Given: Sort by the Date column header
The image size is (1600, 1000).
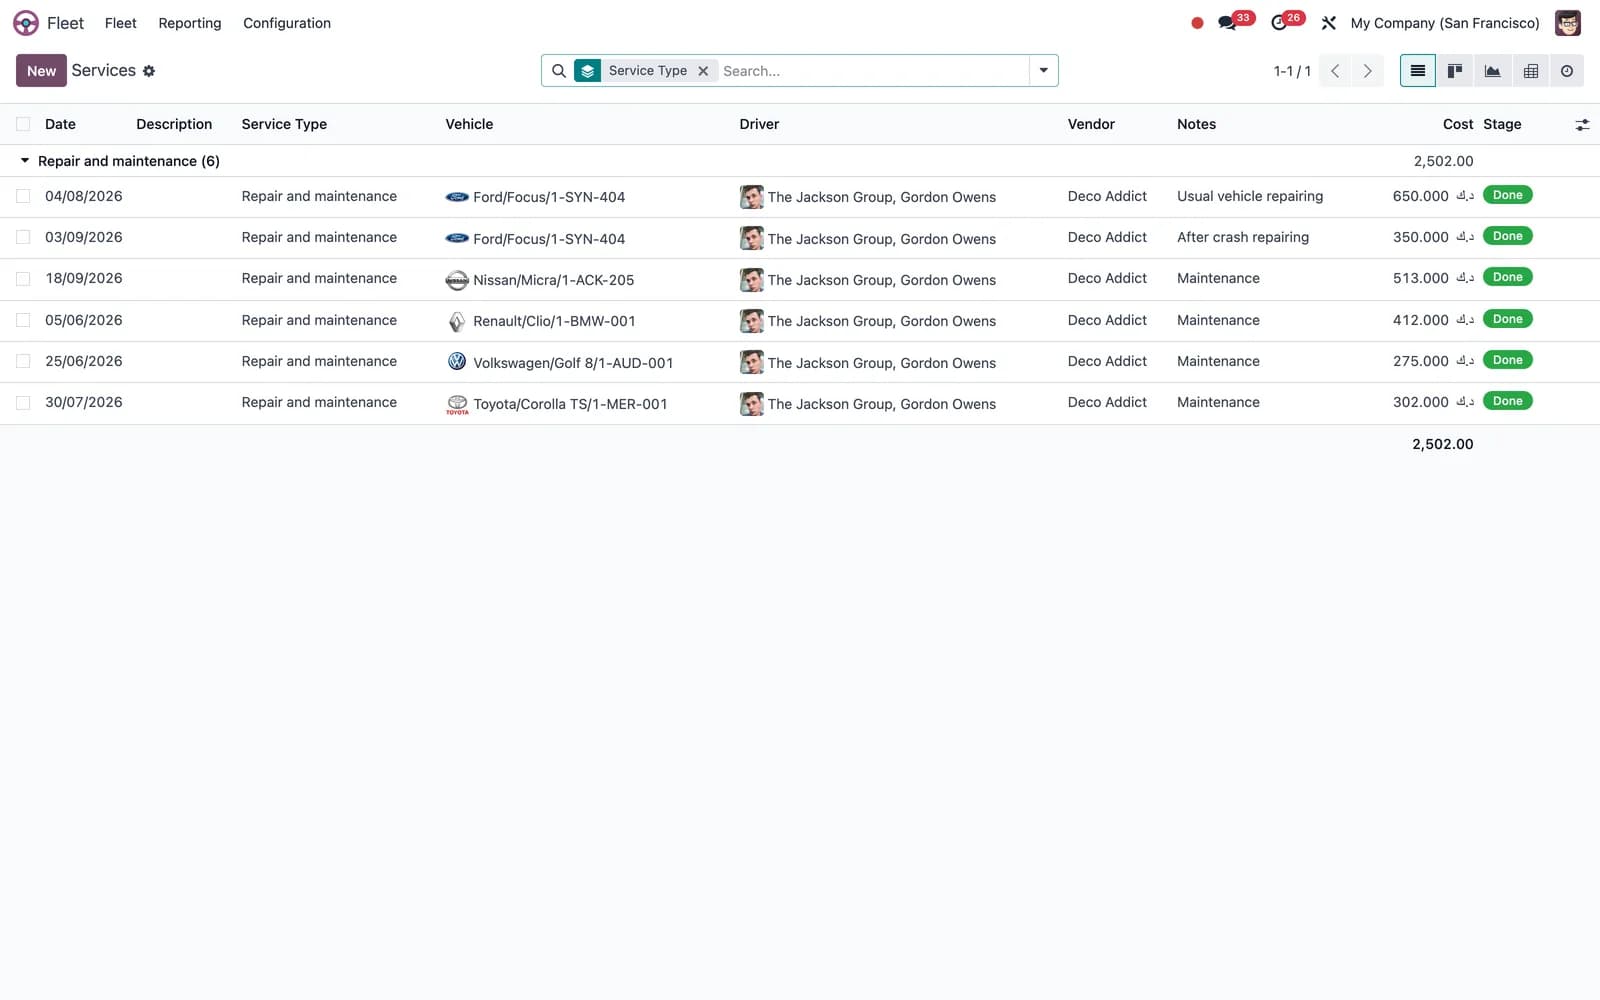Looking at the screenshot, I should click(60, 124).
